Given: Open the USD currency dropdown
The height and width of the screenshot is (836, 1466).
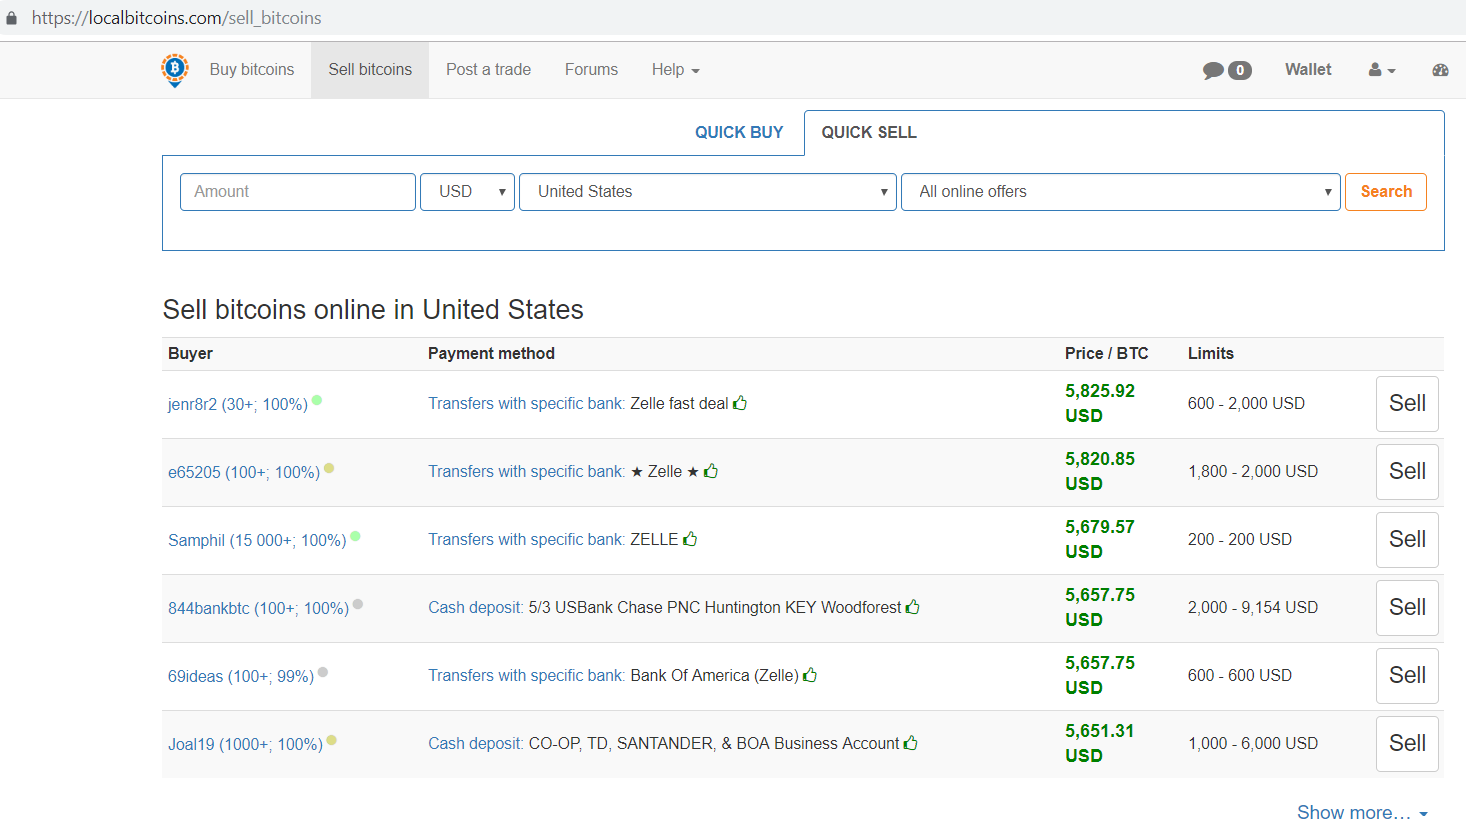Looking at the screenshot, I should click(468, 192).
